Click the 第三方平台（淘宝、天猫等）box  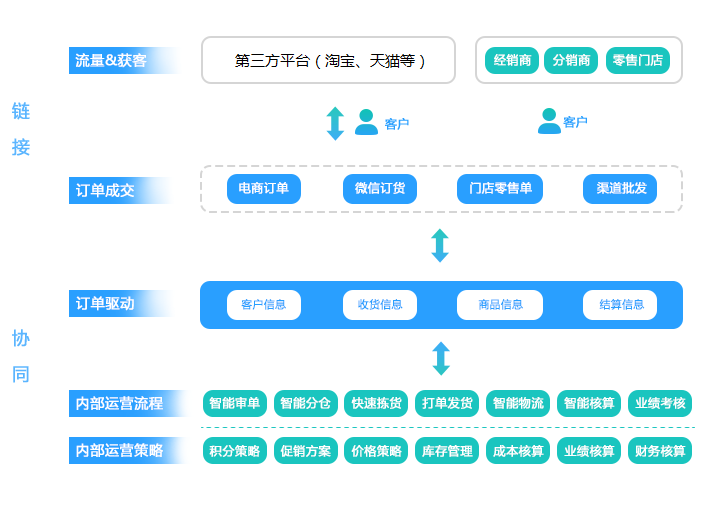(x=328, y=60)
